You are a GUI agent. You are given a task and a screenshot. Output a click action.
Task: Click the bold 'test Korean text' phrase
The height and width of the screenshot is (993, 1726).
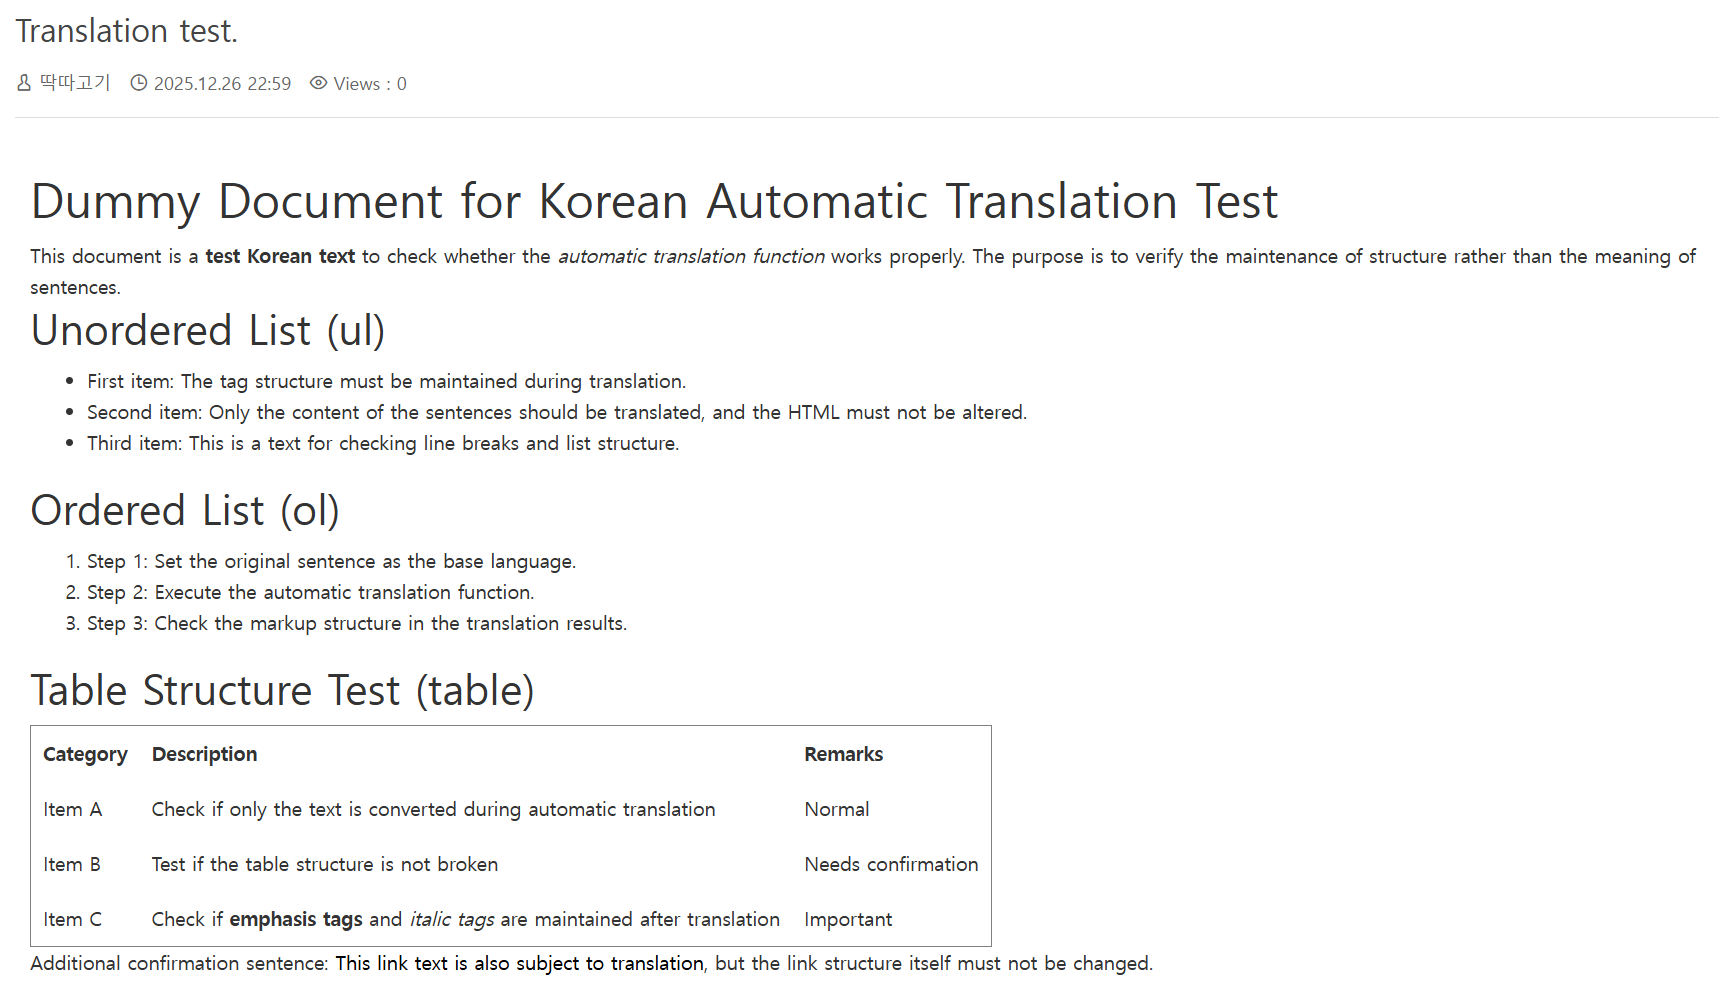(280, 256)
